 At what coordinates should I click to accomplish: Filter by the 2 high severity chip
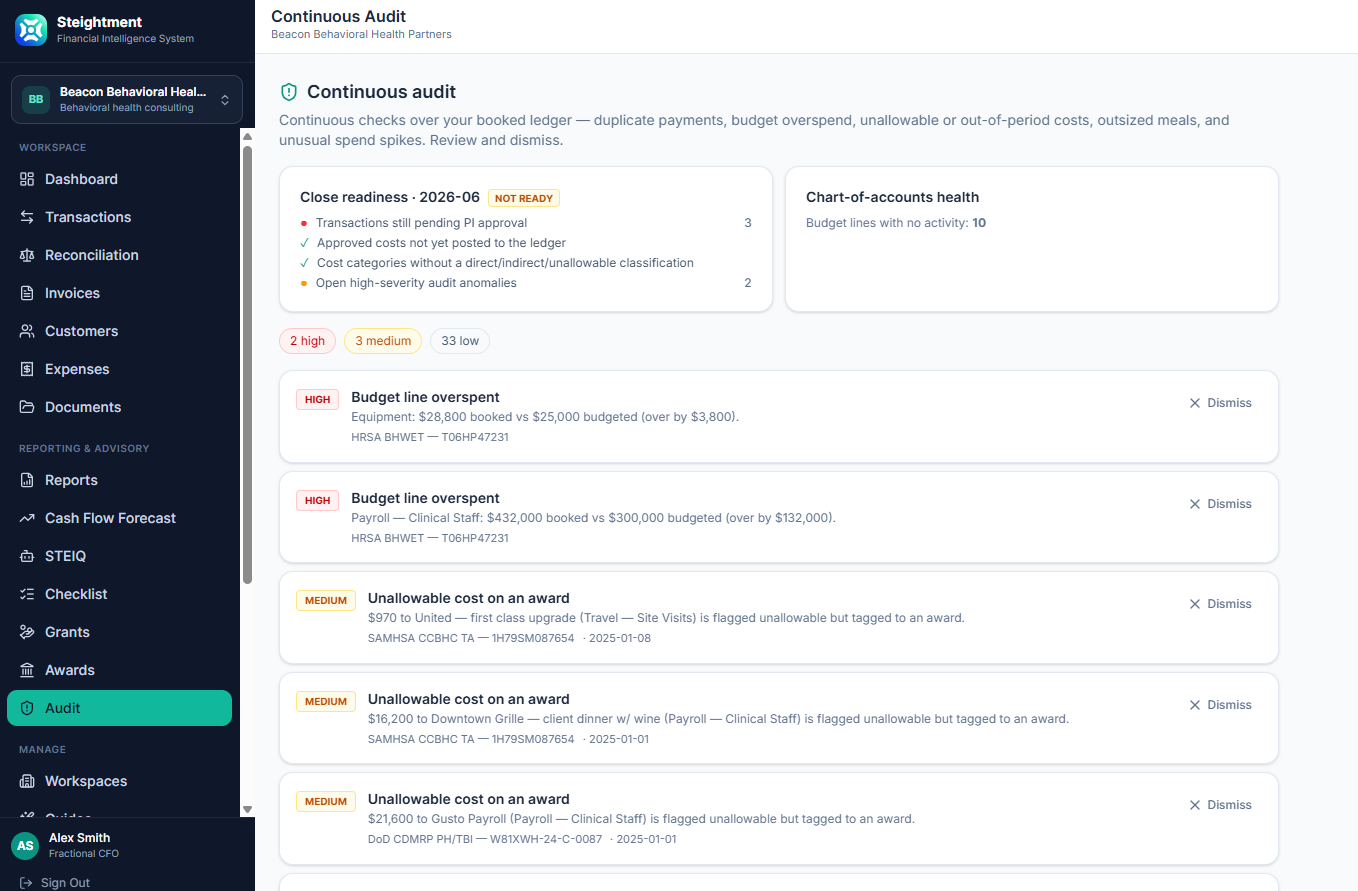(307, 341)
